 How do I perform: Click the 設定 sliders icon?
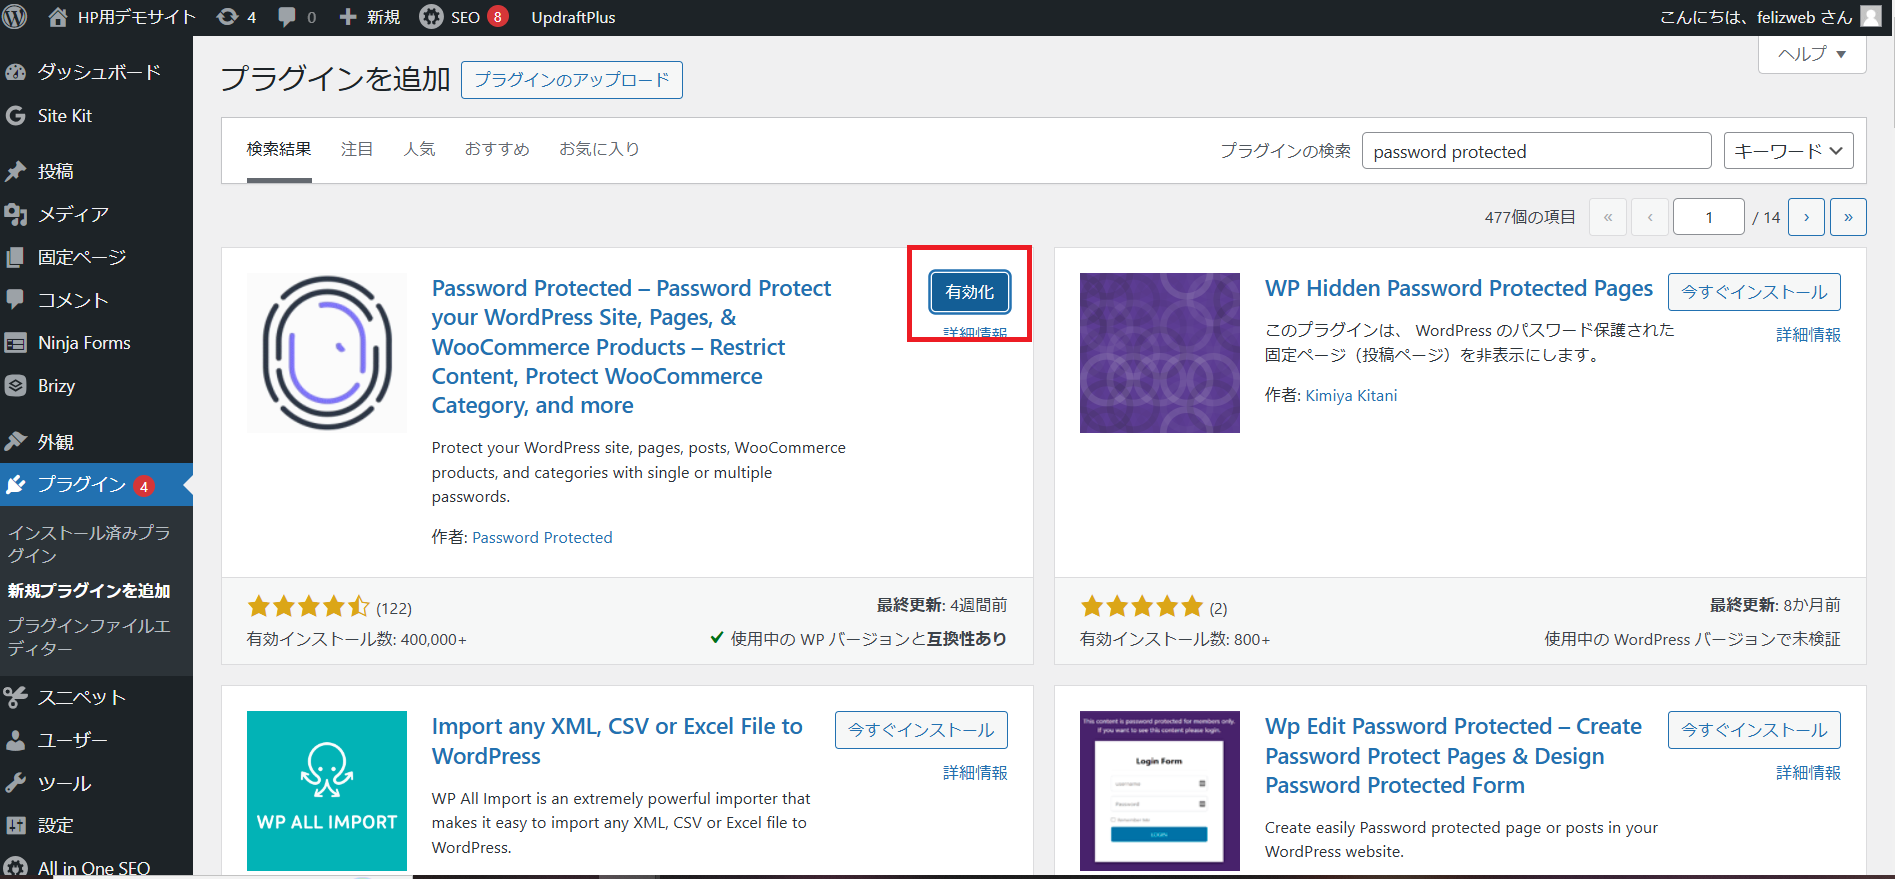(x=15, y=826)
